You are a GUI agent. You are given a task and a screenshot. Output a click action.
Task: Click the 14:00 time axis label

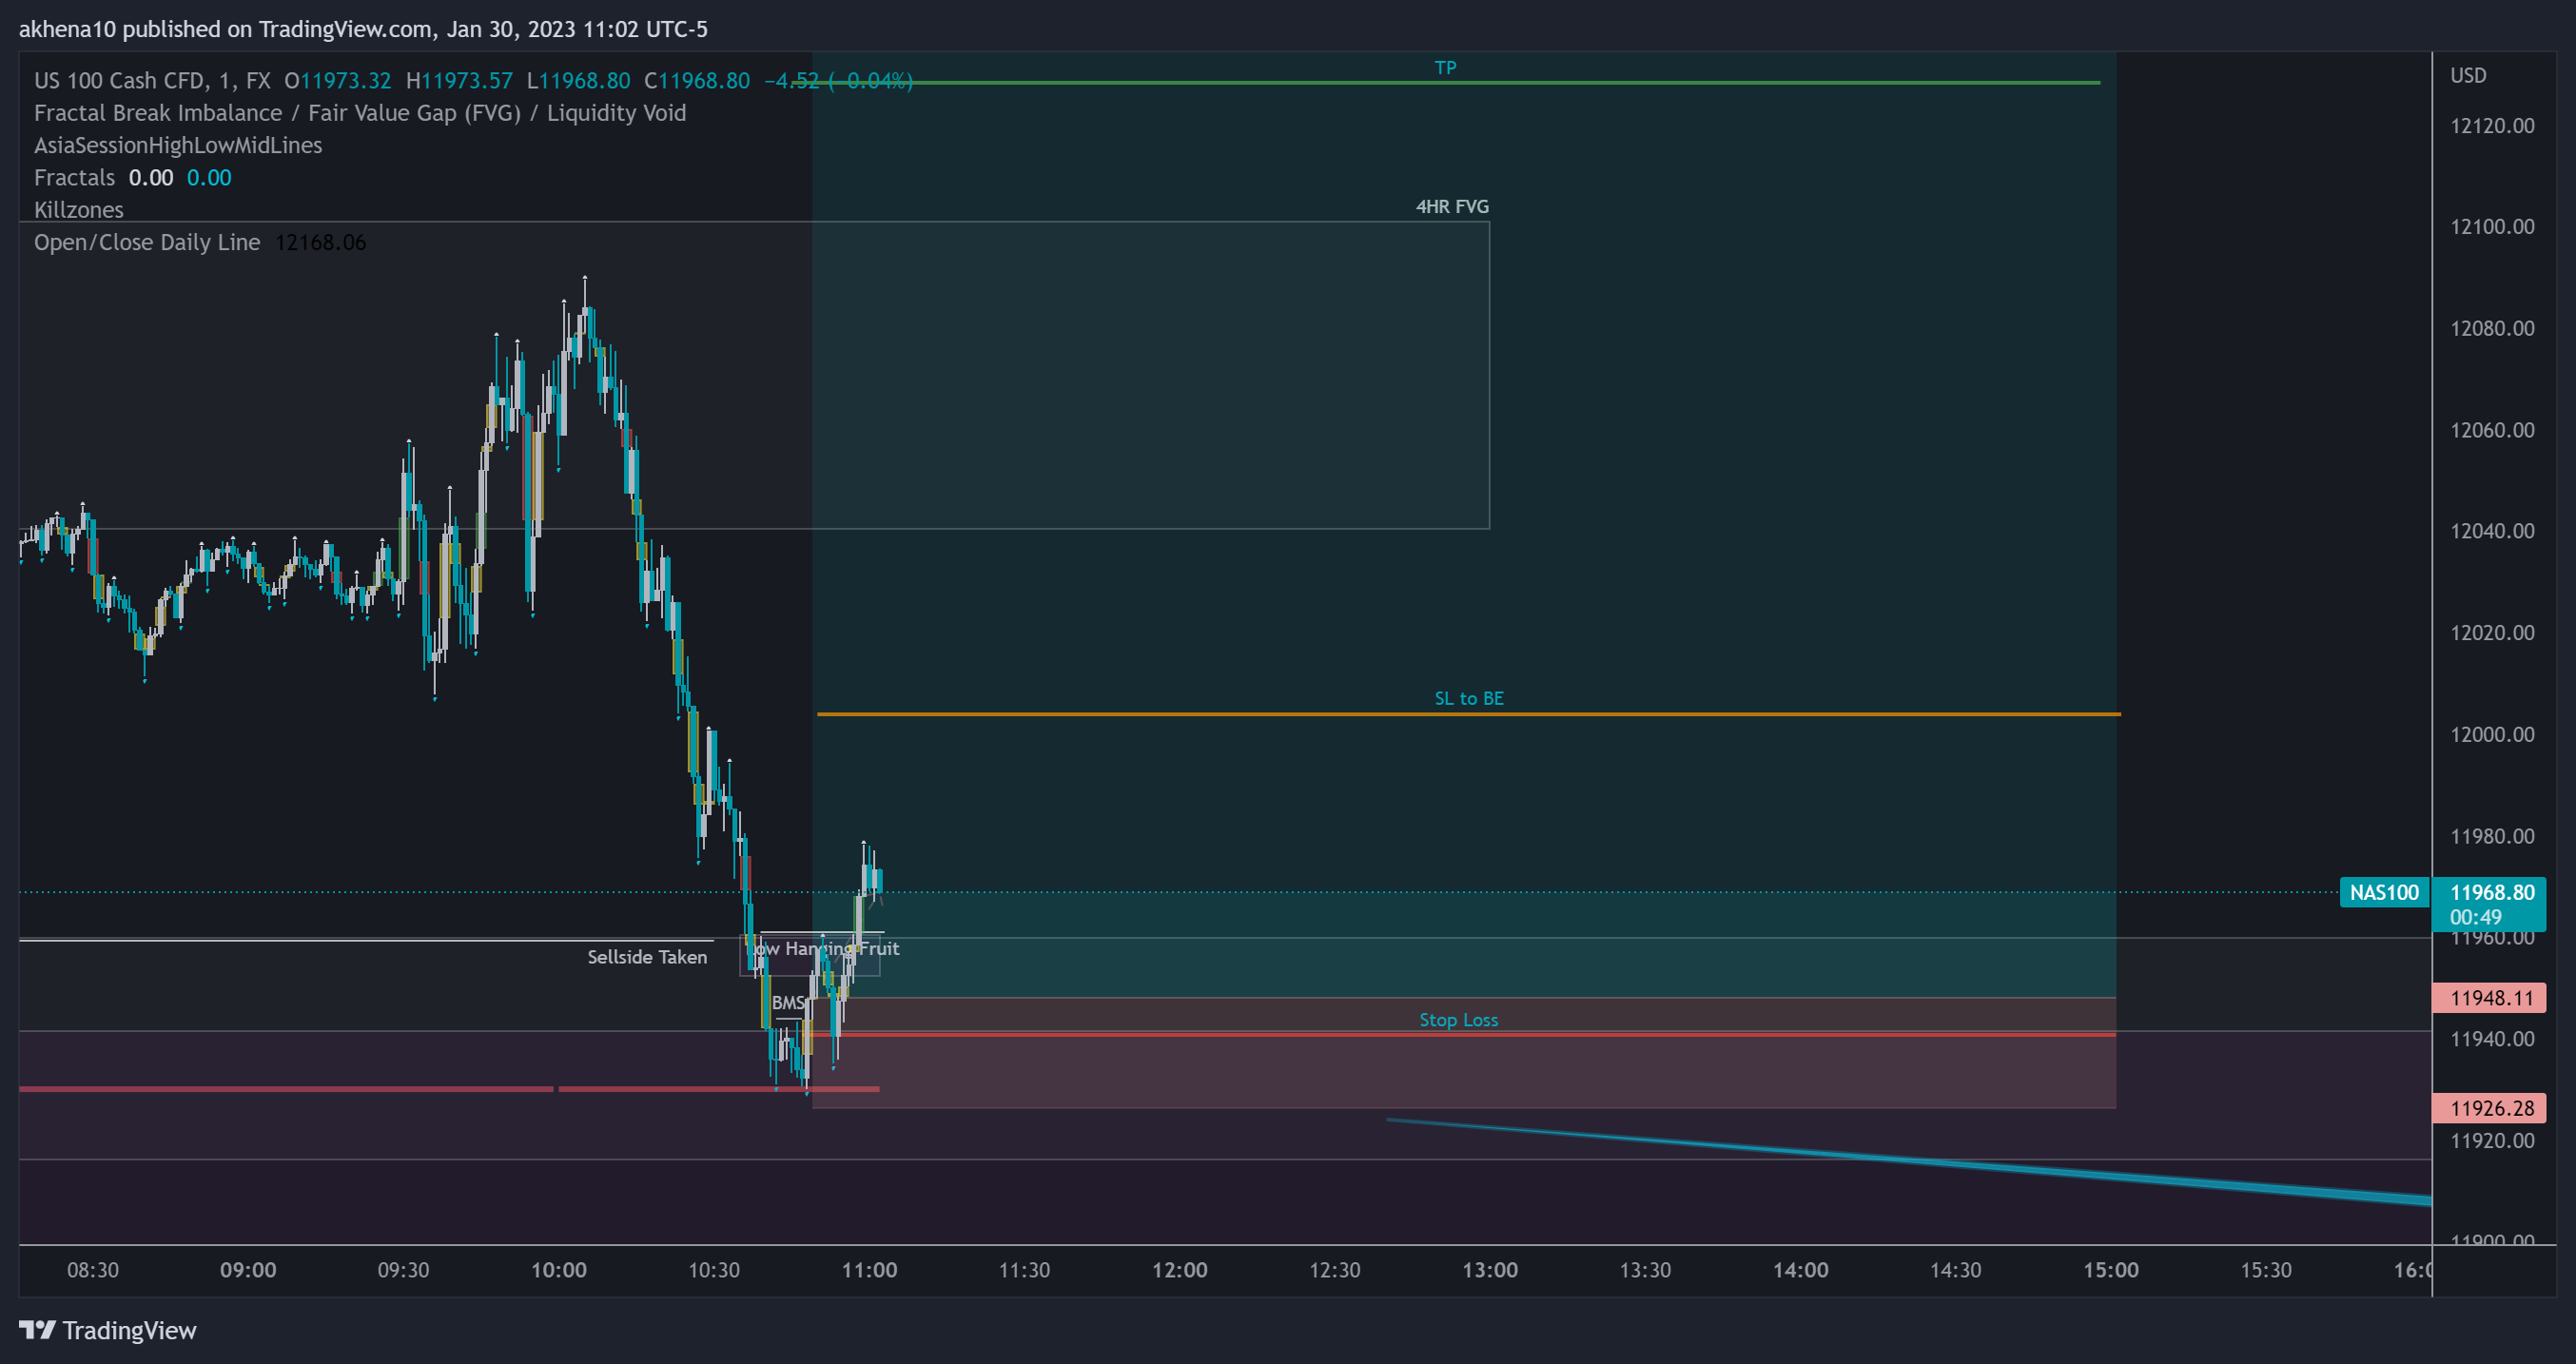[x=1800, y=1270]
